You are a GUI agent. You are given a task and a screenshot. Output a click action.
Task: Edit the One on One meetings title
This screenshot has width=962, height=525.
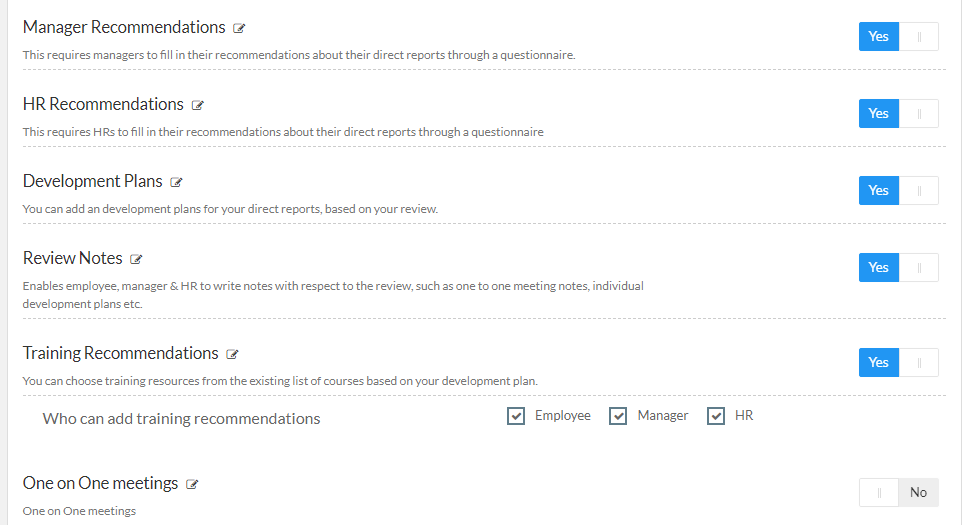192,485
